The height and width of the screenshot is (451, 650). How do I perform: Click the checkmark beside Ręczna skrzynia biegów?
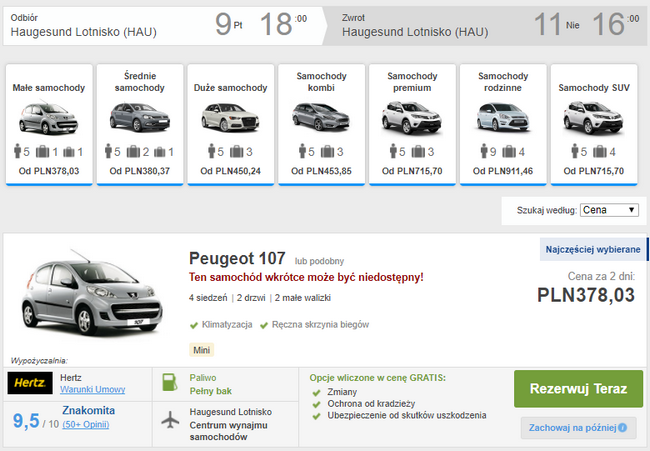point(264,325)
